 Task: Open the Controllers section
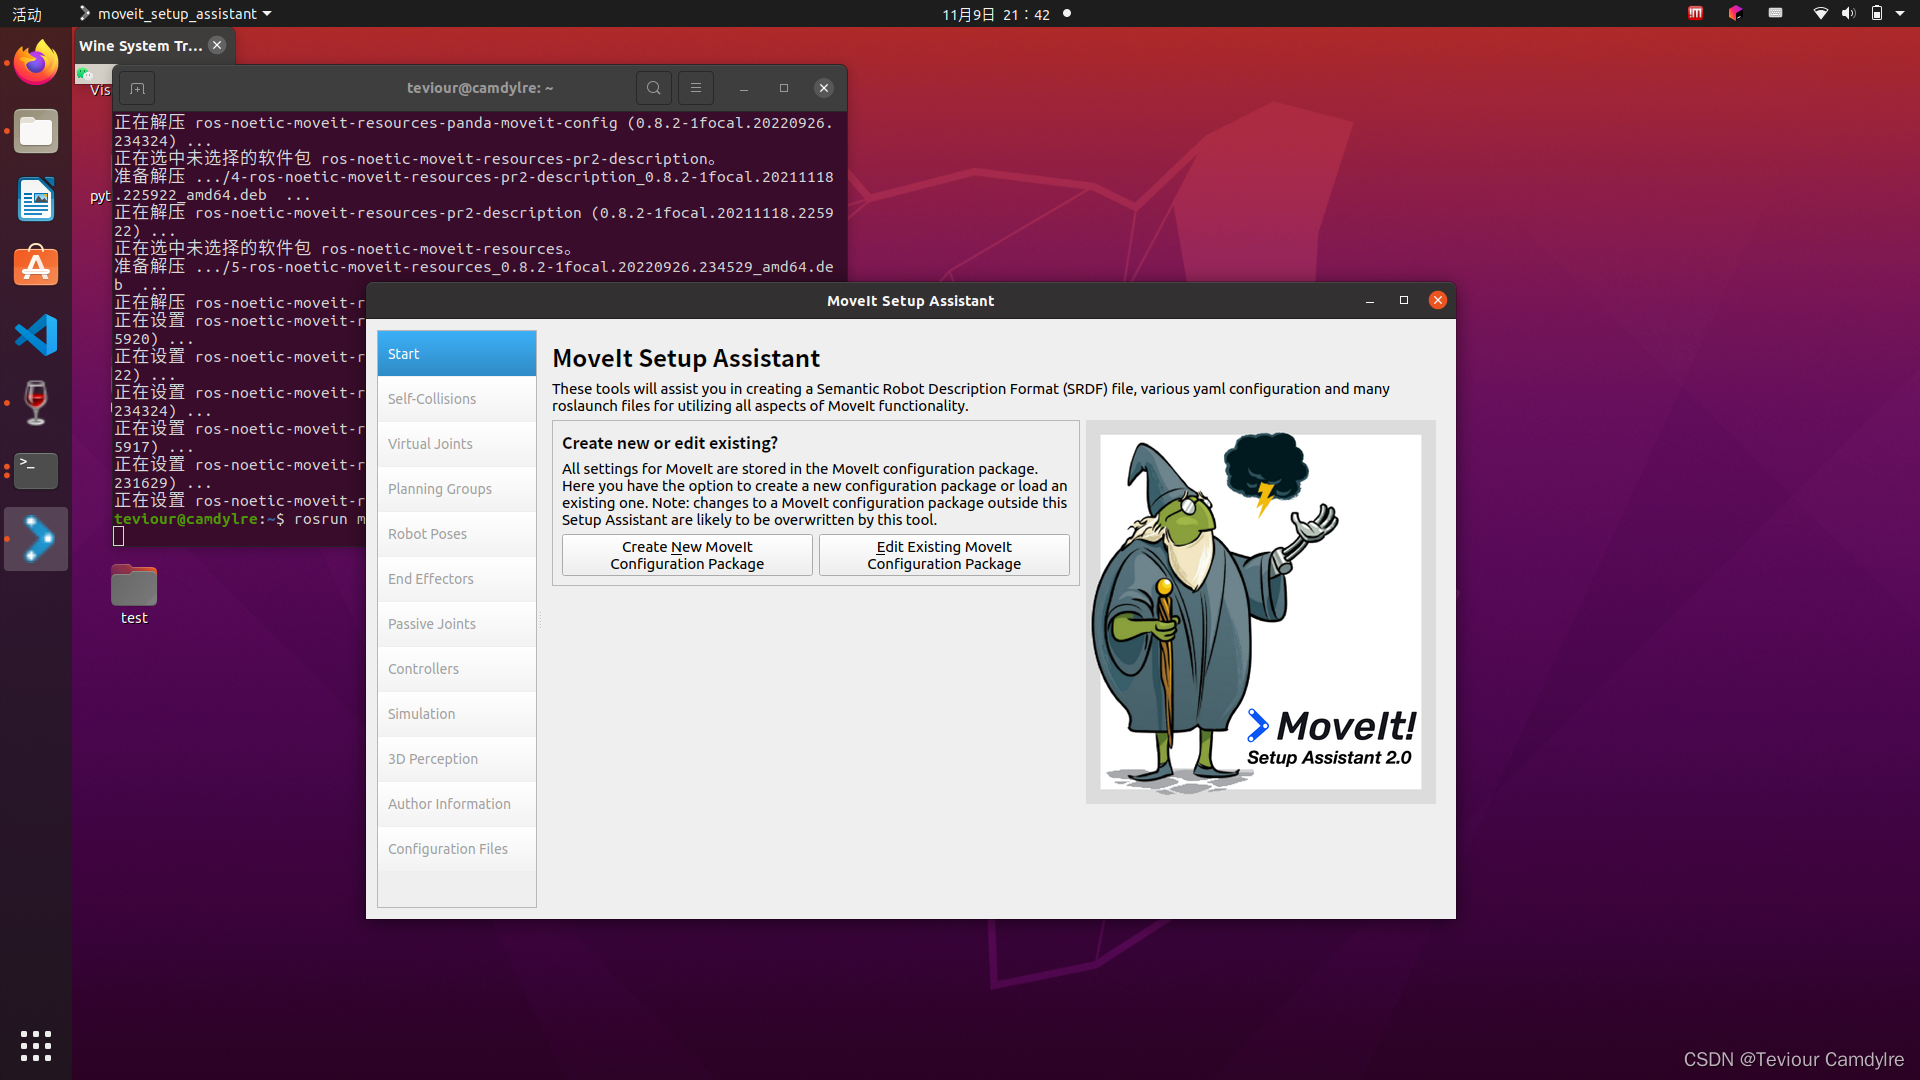pos(457,669)
